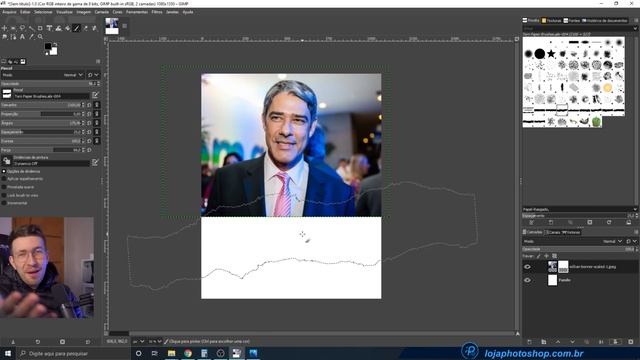Select the Color Picker eyedropper tool
640x360 pixels.
click(31, 37)
